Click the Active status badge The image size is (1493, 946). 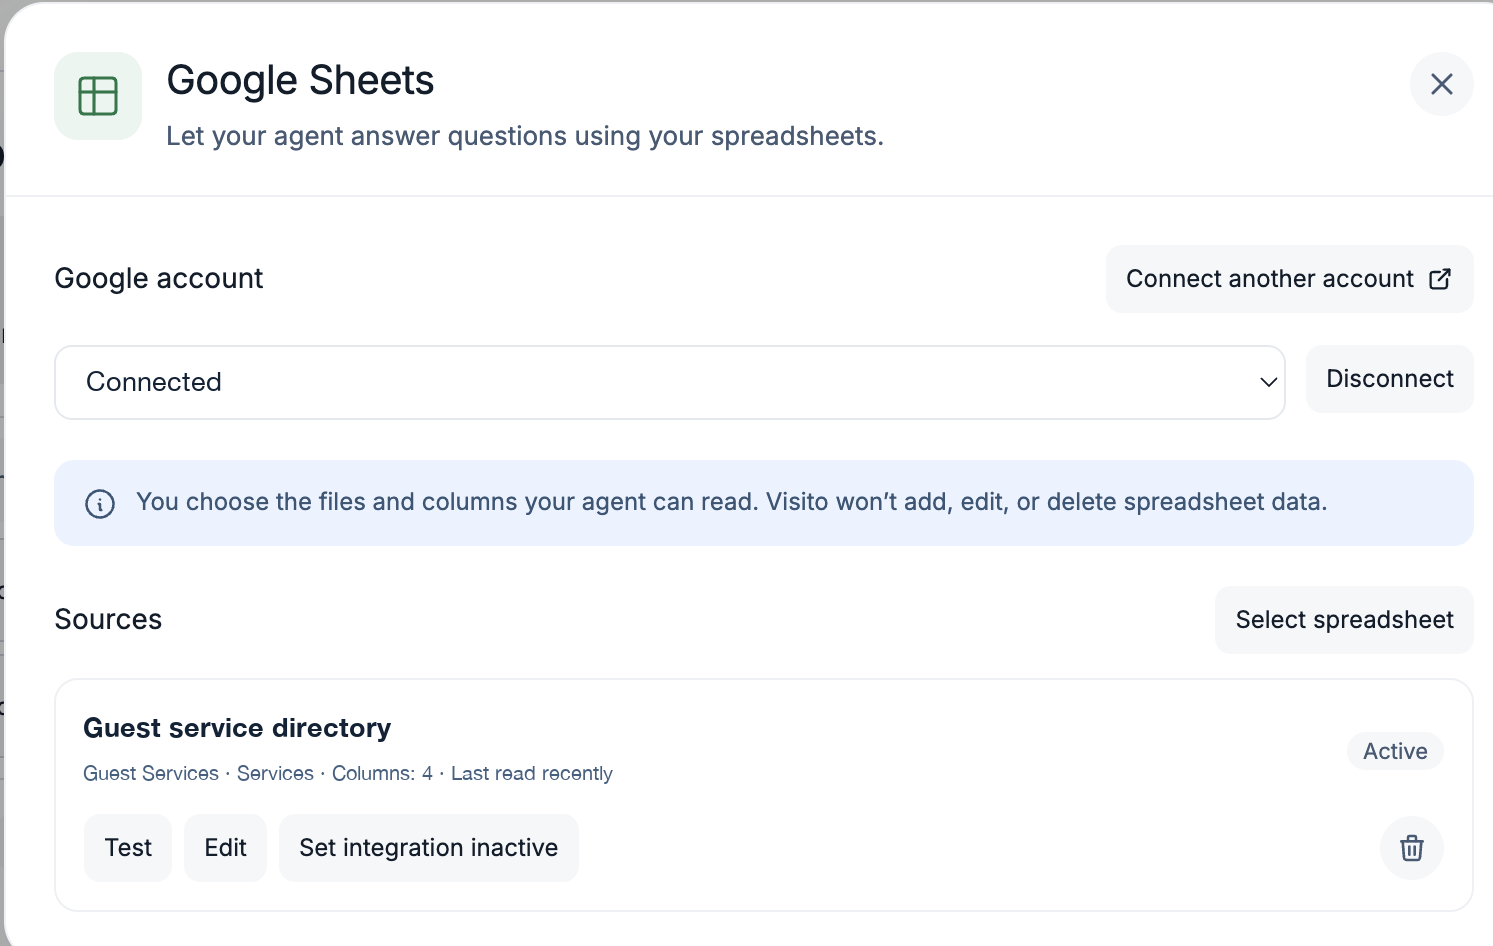tap(1395, 751)
